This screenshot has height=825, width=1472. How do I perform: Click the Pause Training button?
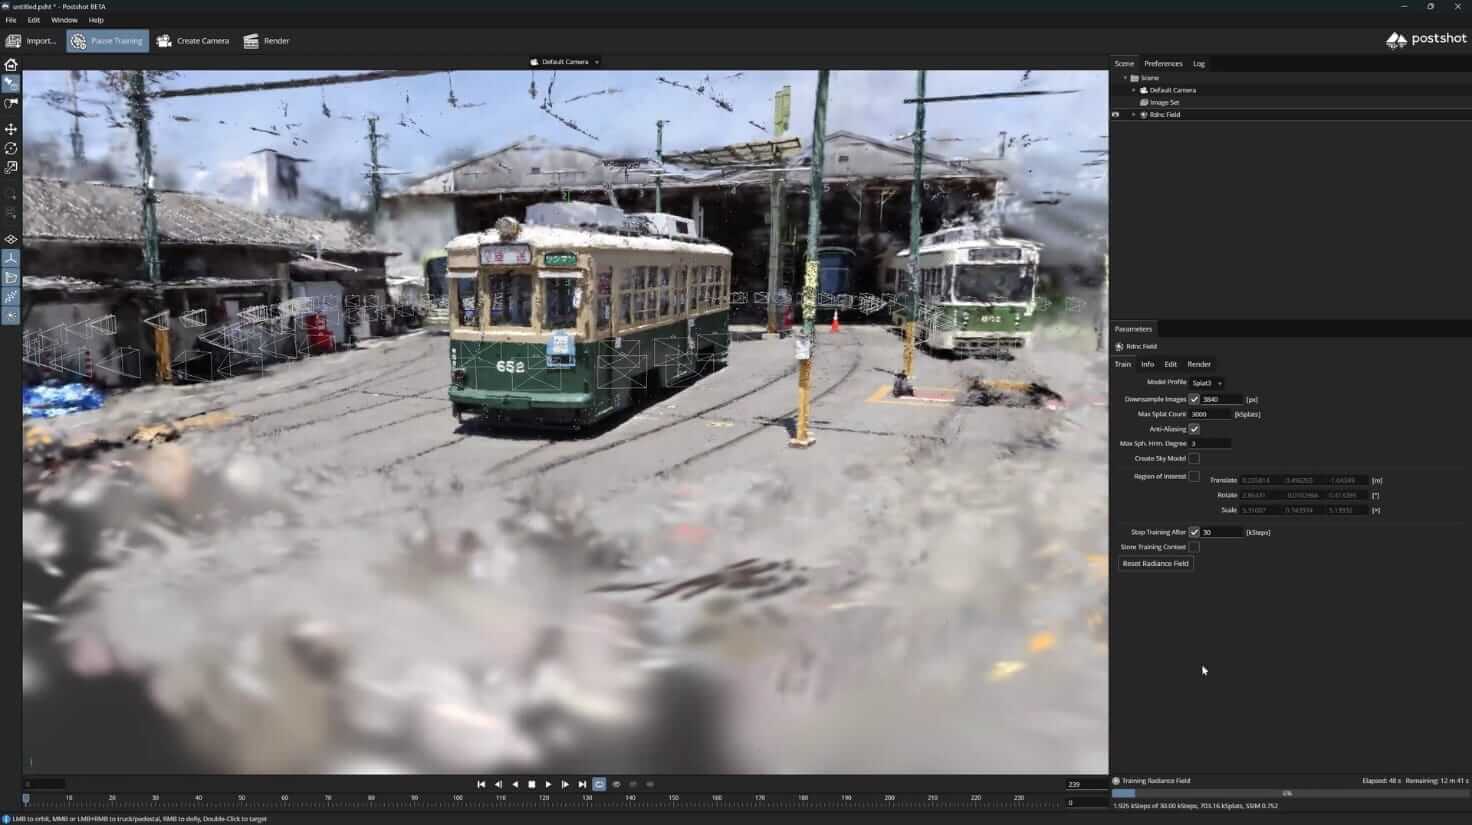(107, 41)
